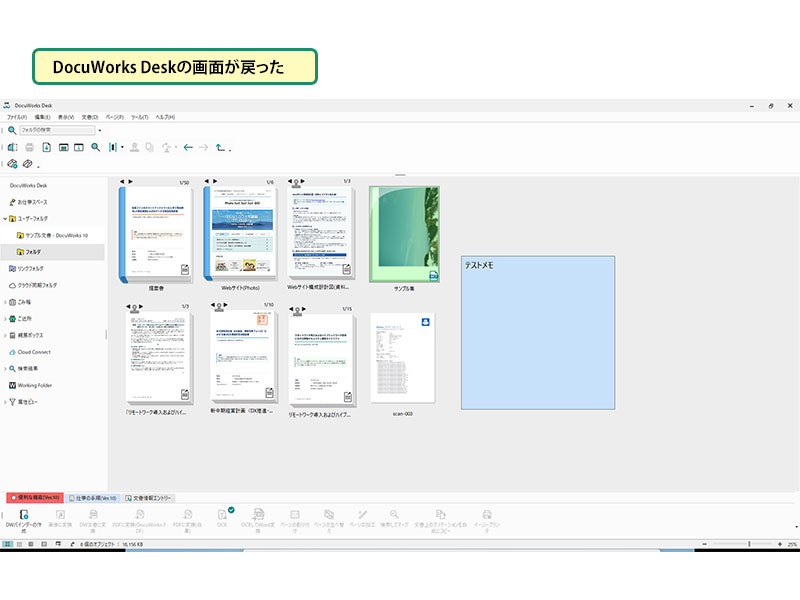Viewport: 800px width, 600px height.
Task: Select the first view-mode icon in status bar
Action: (x=7, y=544)
